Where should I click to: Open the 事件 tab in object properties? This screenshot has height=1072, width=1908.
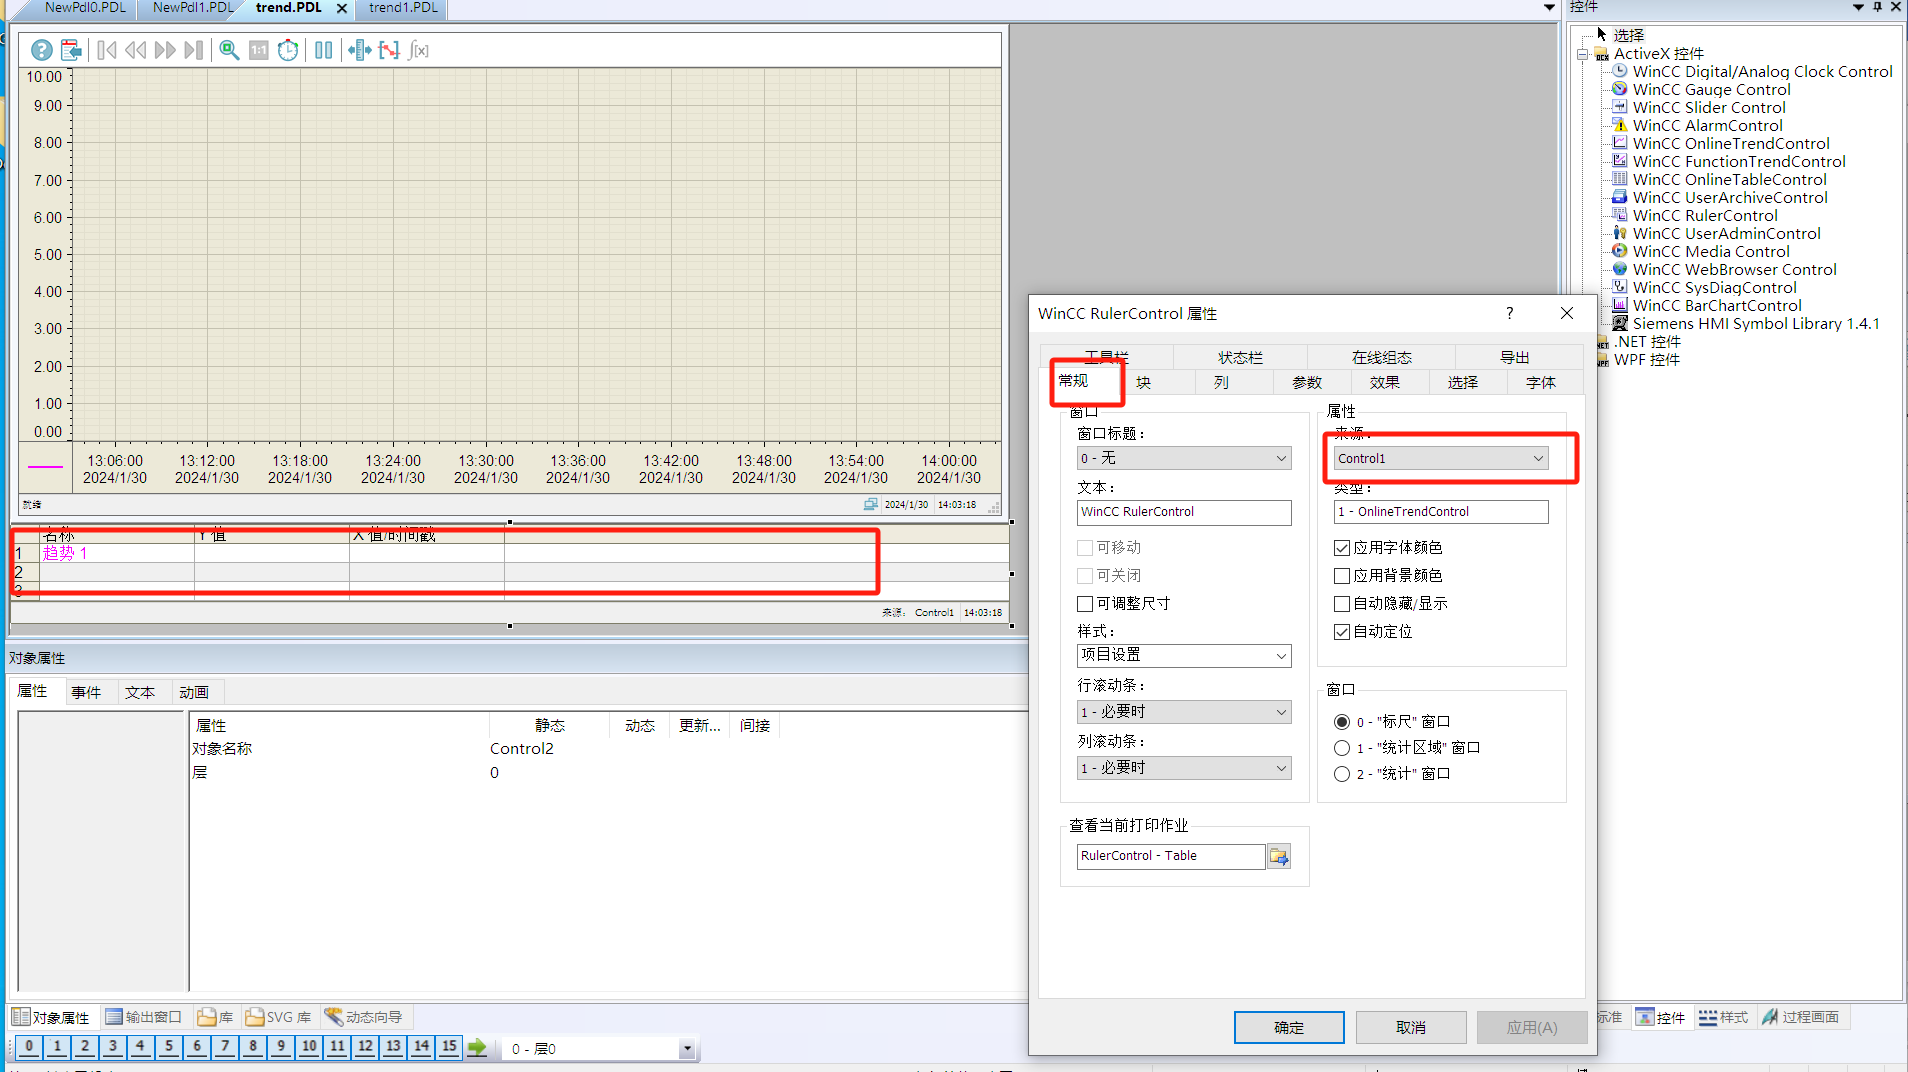pyautogui.click(x=86, y=693)
